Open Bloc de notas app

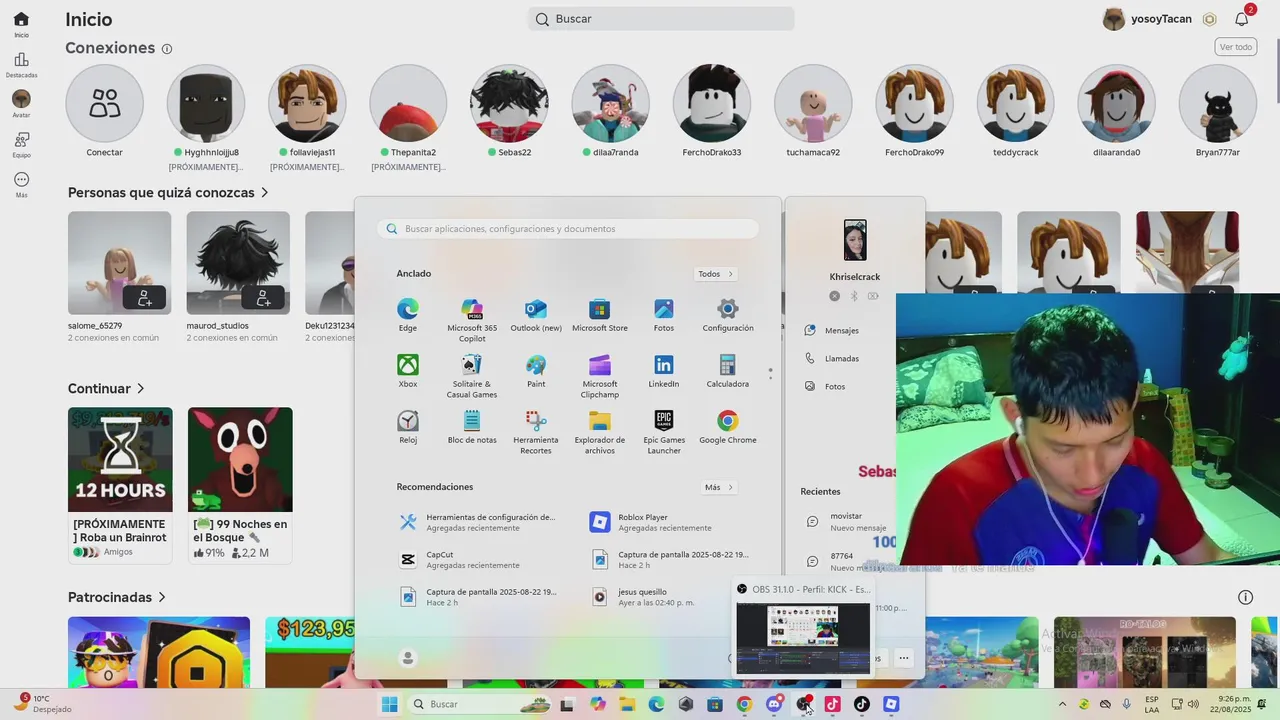472,427
